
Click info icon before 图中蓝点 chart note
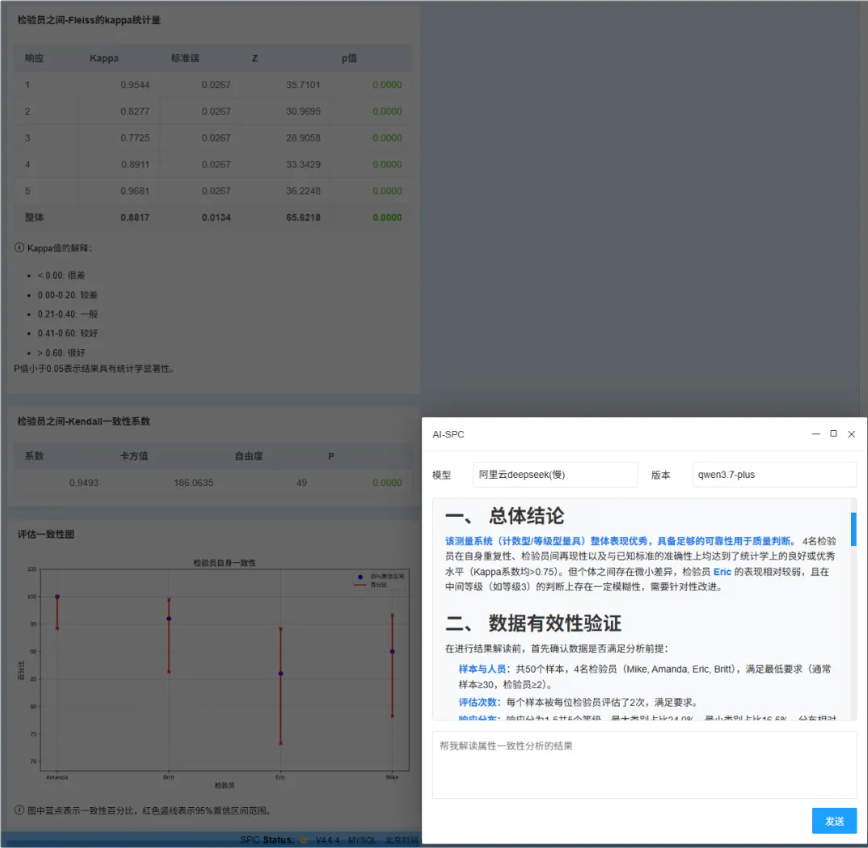19,810
